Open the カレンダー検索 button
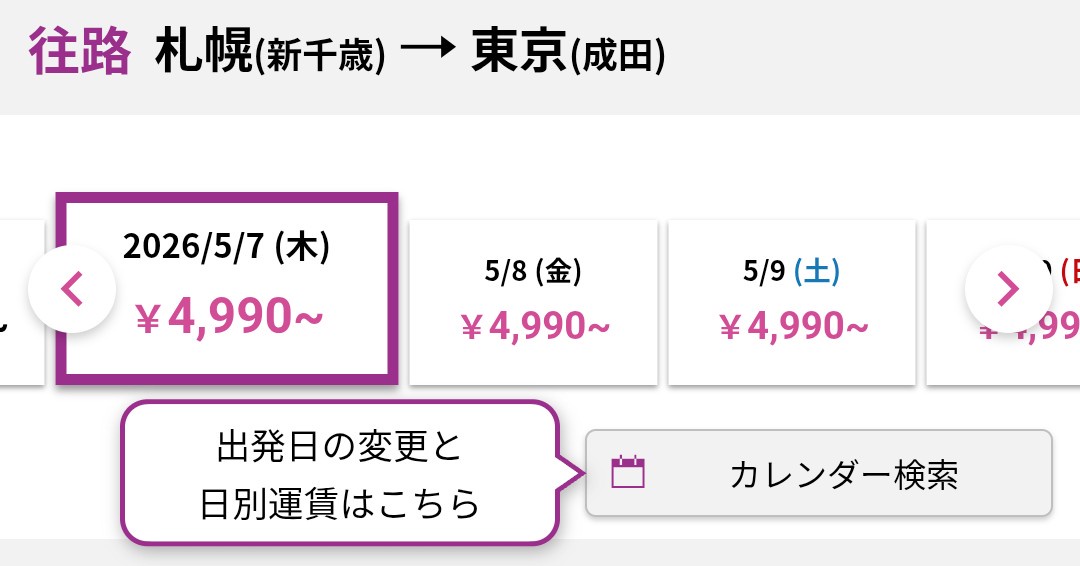Image resolution: width=1080 pixels, height=566 pixels. pyautogui.click(x=818, y=473)
